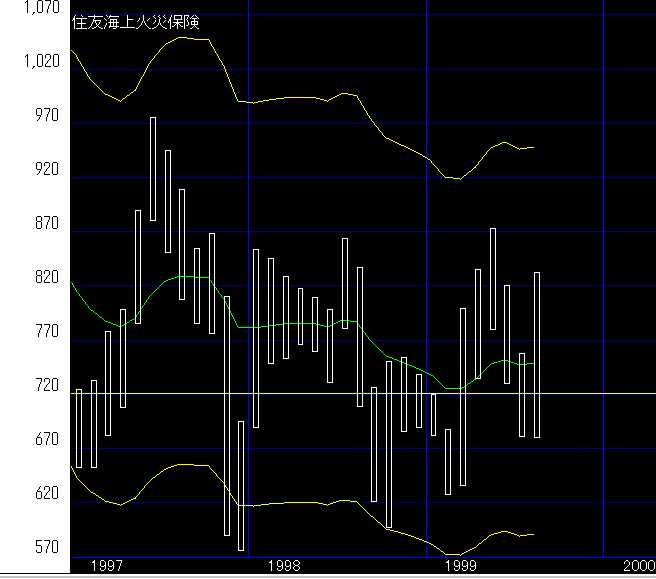Click the 1999 year label on time axis
Screen dimensions: 656x579
tap(460, 566)
